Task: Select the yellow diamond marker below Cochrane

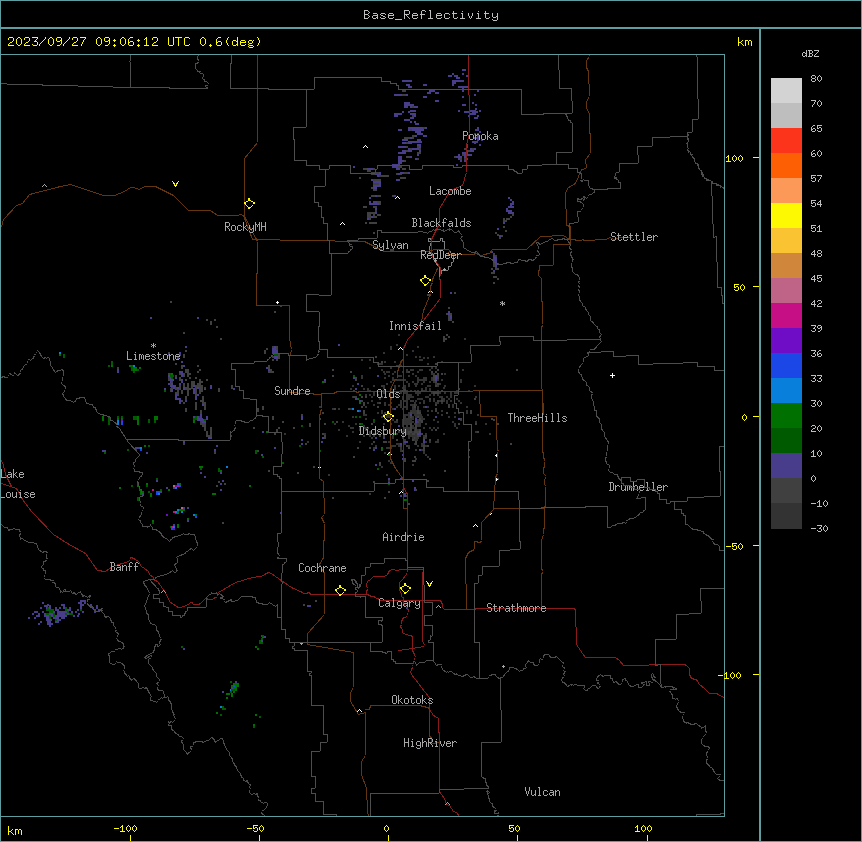Action: [x=340, y=590]
